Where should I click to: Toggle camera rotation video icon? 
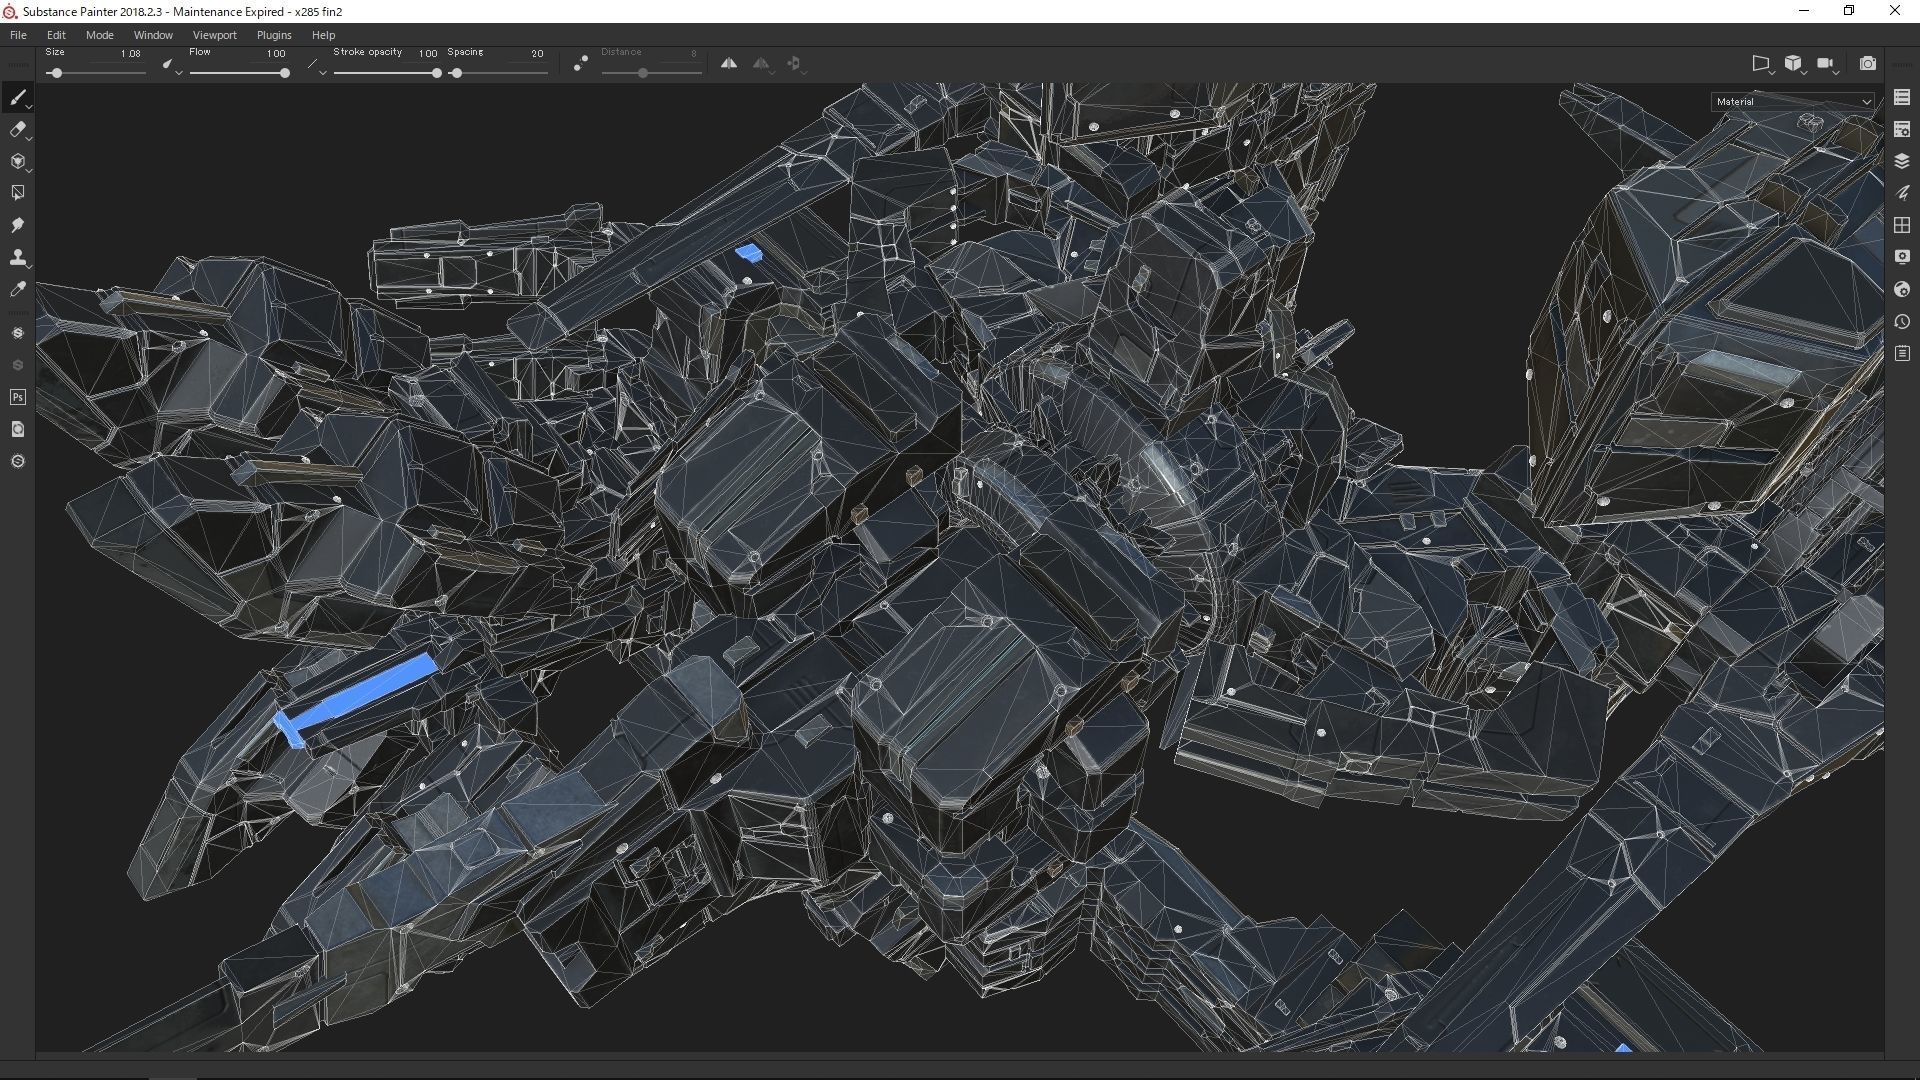coord(1825,63)
